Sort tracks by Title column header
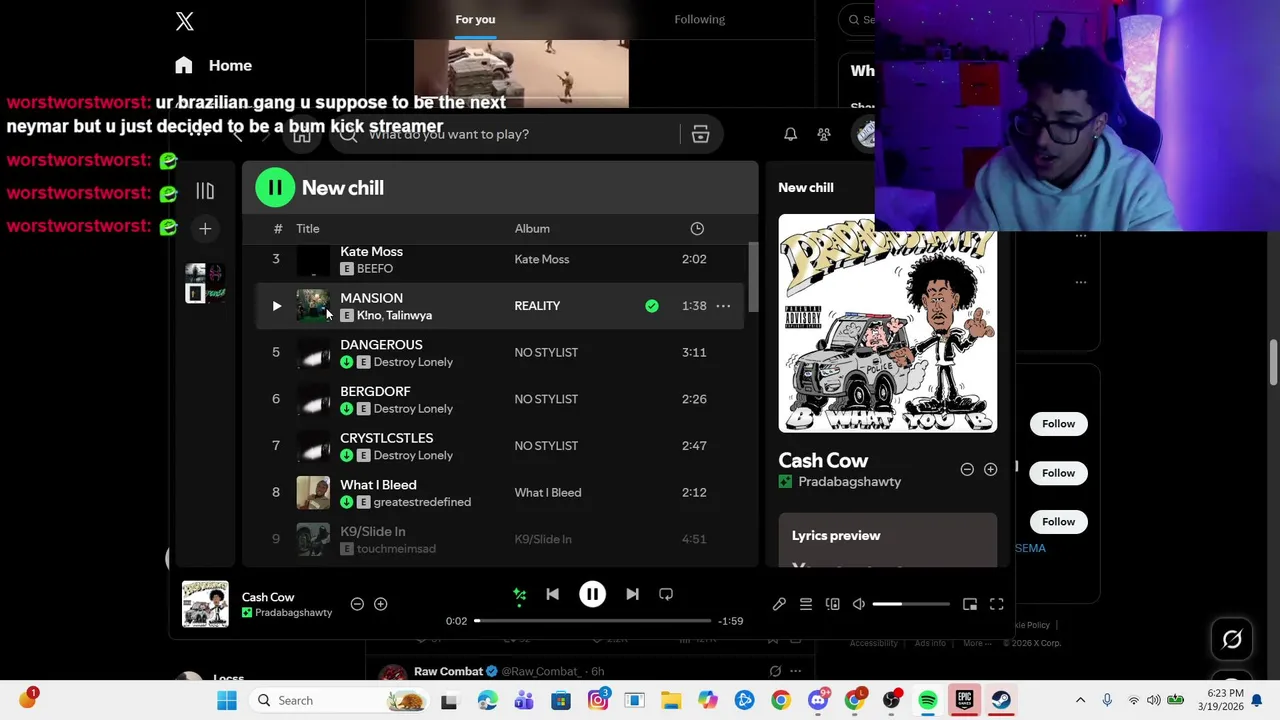The height and width of the screenshot is (720, 1280). [x=307, y=229]
